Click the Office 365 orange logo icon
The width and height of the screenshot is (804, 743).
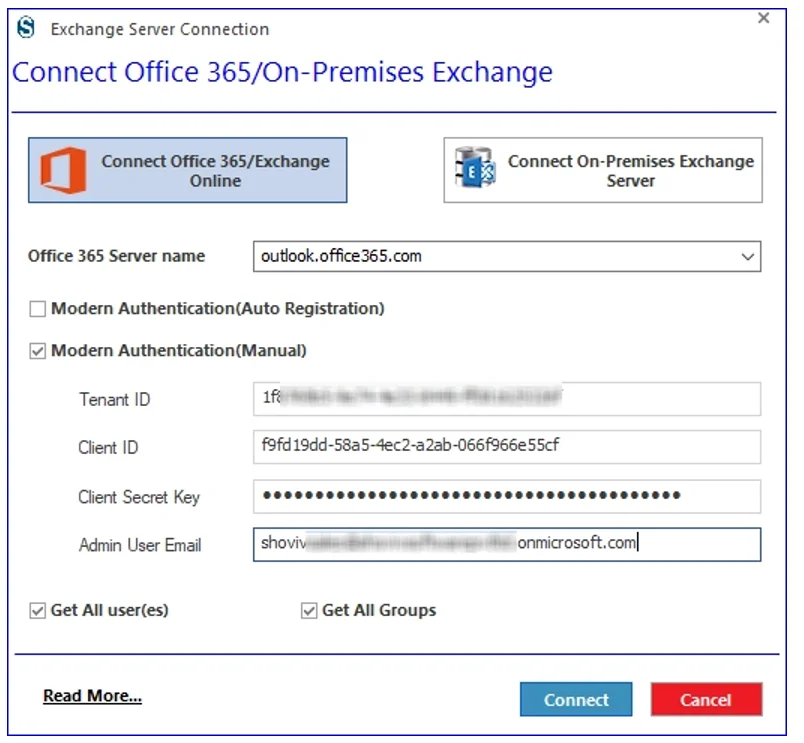pos(64,171)
